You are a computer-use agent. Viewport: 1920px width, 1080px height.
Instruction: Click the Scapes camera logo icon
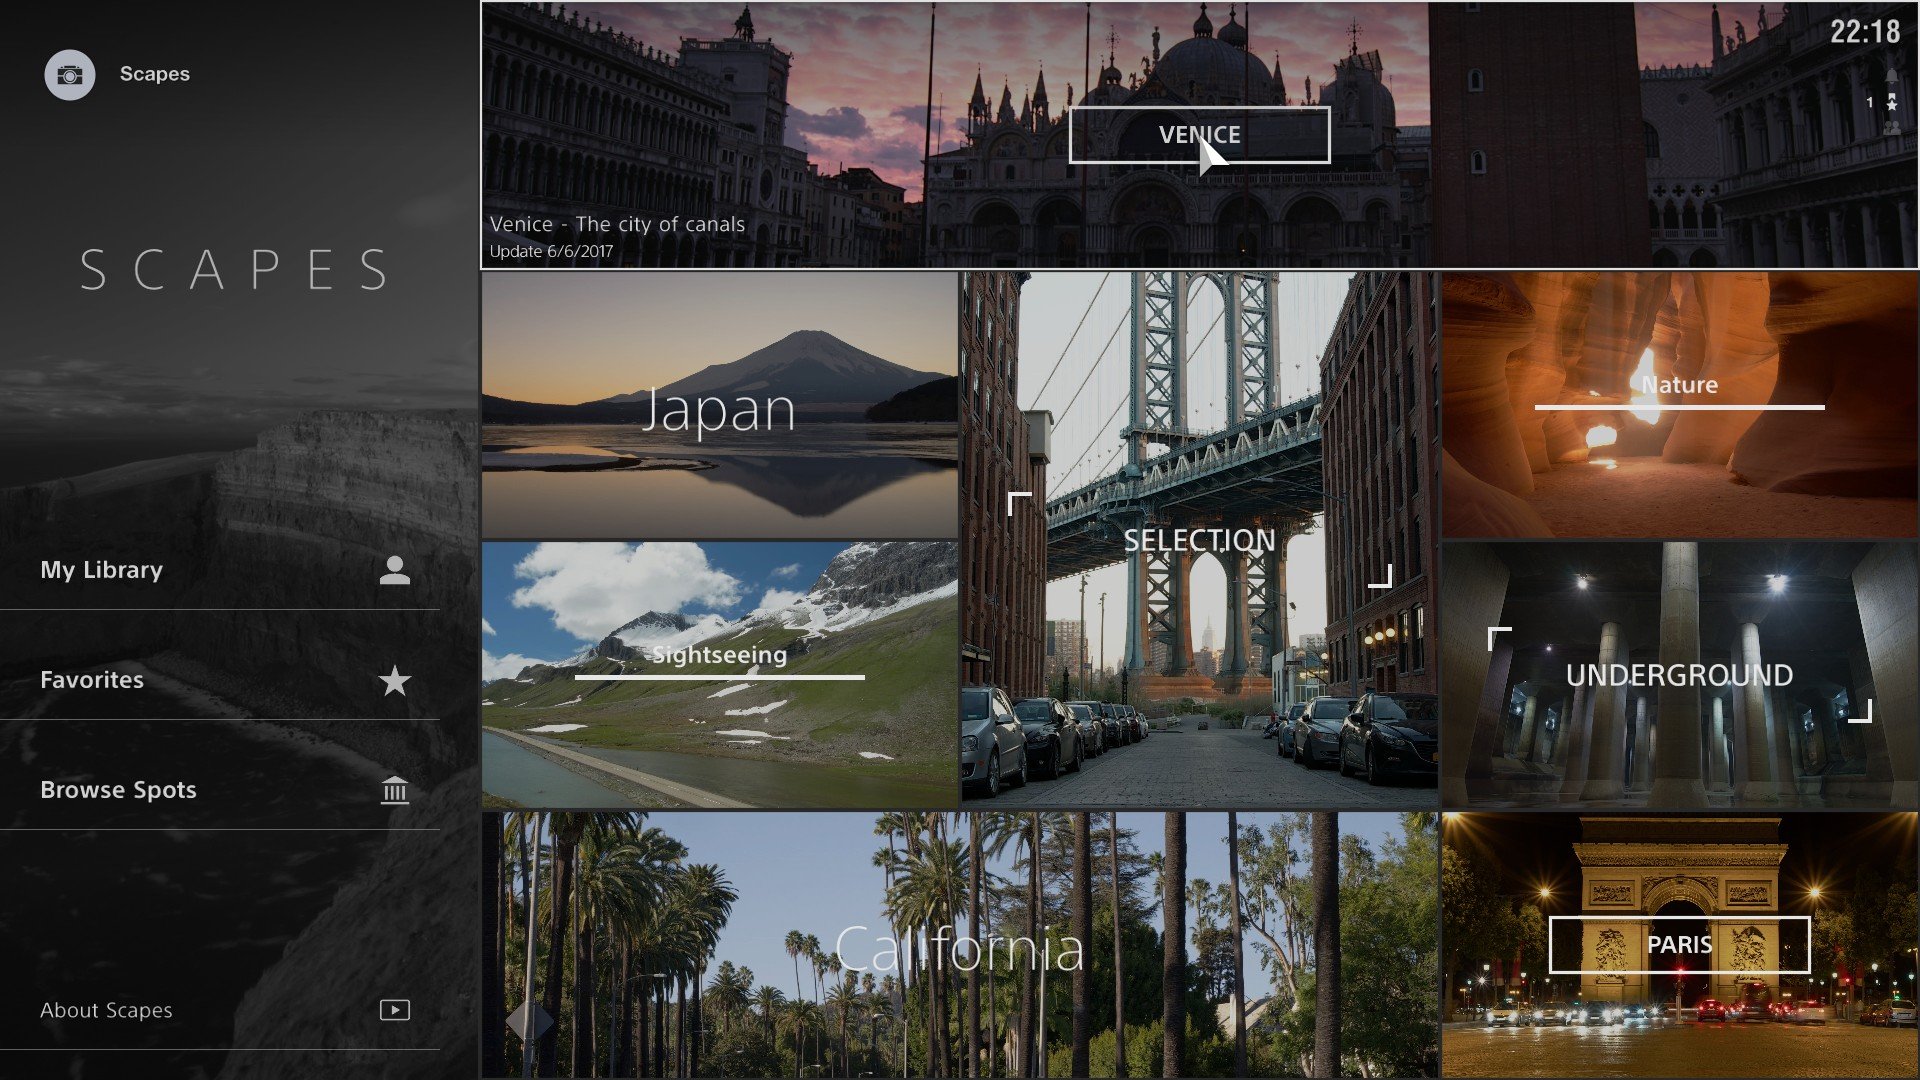[69, 74]
